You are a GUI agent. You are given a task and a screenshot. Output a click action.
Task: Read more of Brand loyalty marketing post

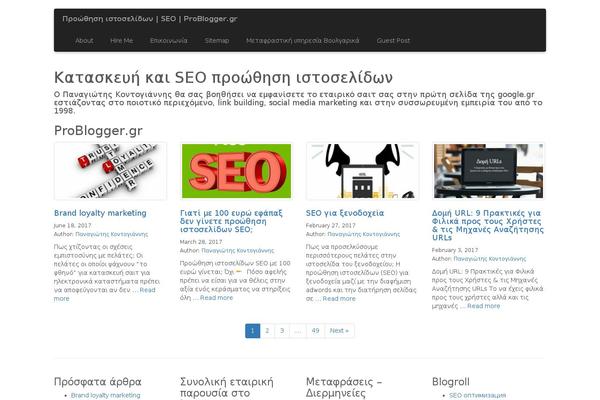click(x=147, y=290)
